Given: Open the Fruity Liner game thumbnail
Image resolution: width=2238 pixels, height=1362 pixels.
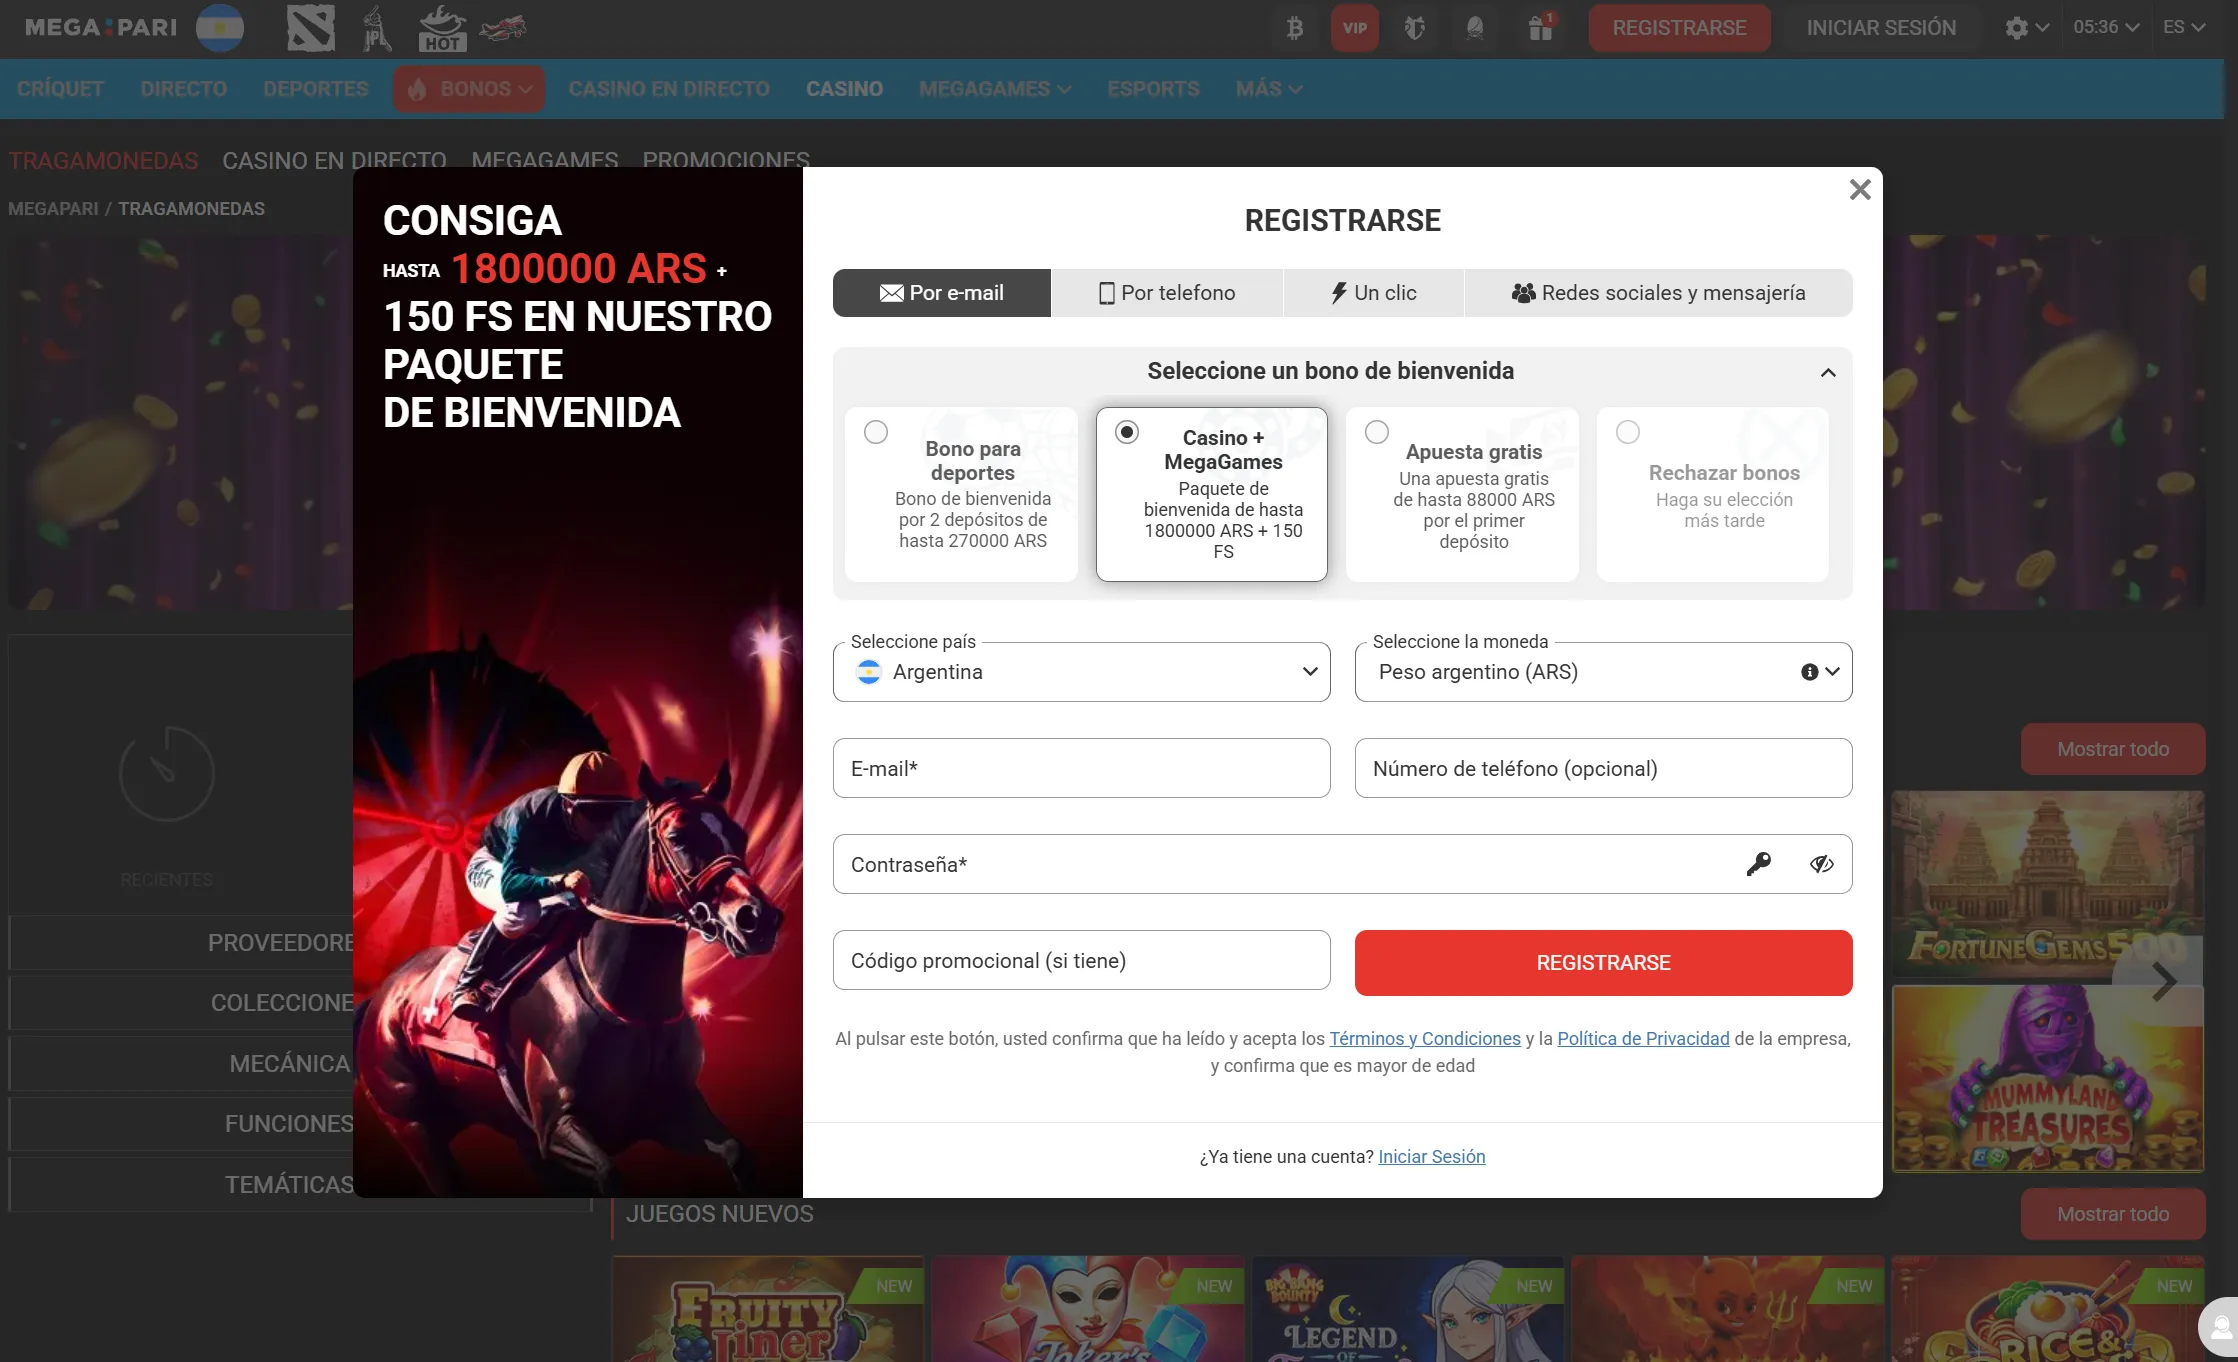Looking at the screenshot, I should [x=768, y=1309].
